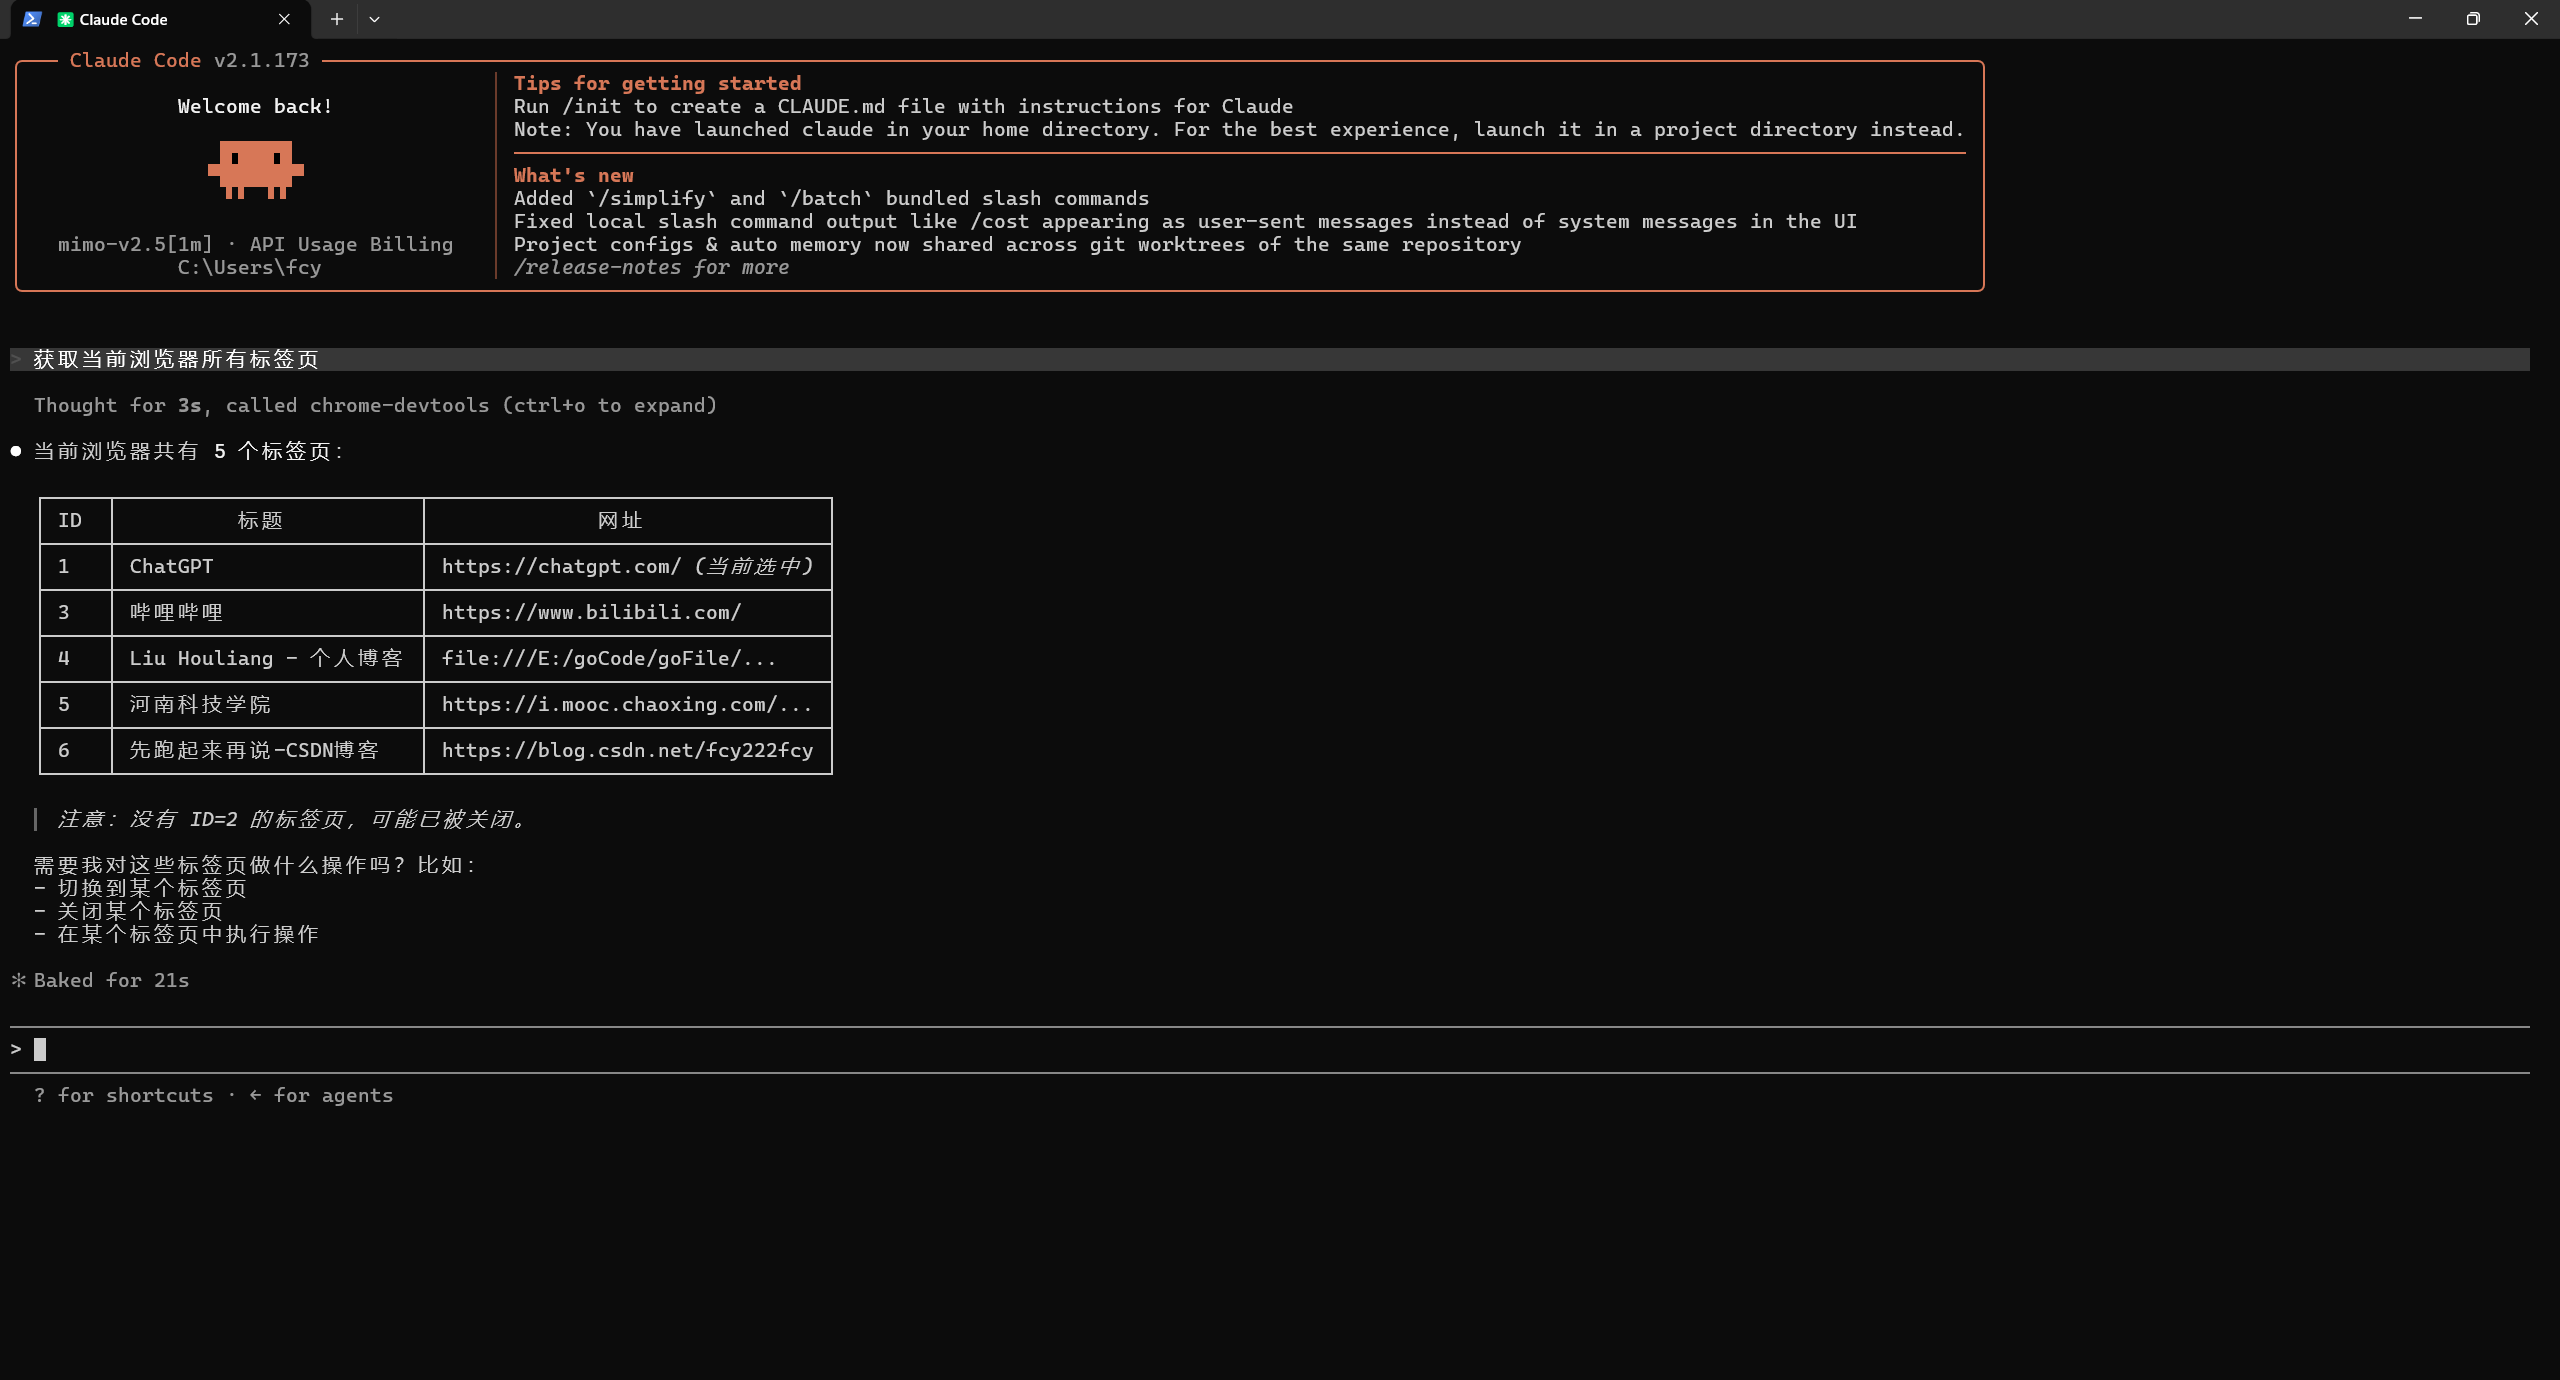Viewport: 2560px width, 1380px height.
Task: Click the 'Added /simplify and /batch' line
Action: [831, 198]
